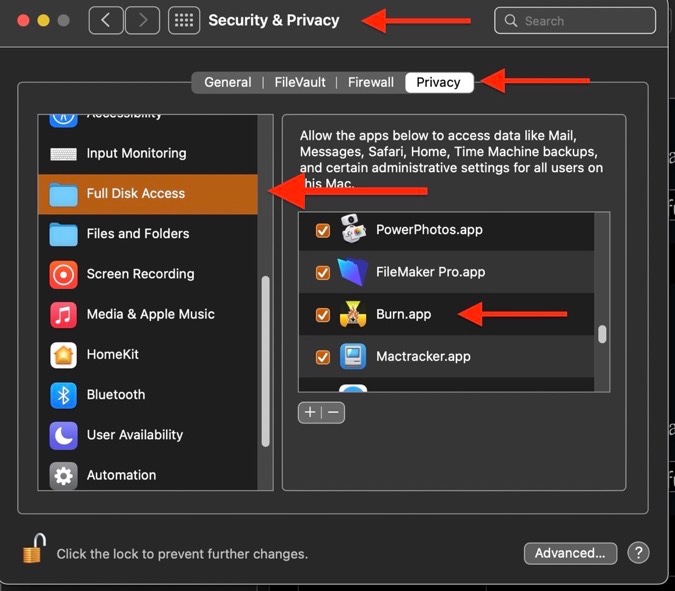Switch to the General tab
The width and height of the screenshot is (675, 591).
227,82
